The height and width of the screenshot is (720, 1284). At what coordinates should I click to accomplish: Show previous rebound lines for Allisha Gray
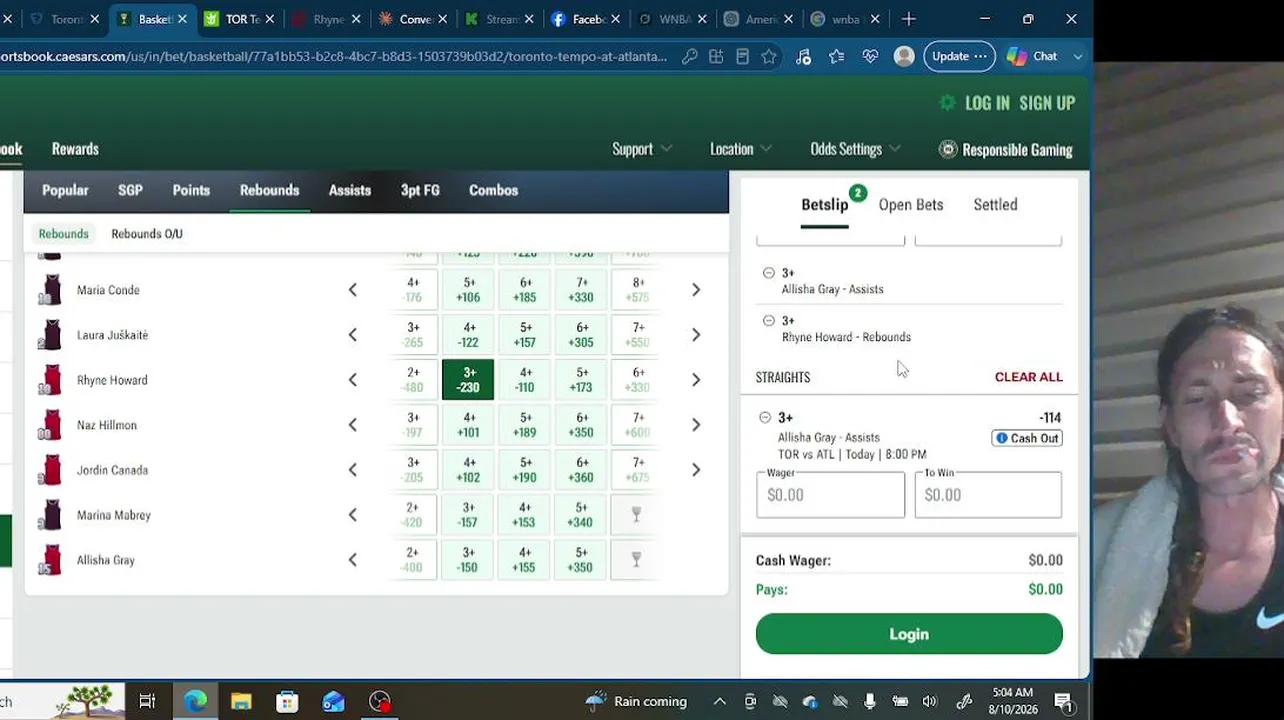[x=352, y=560]
